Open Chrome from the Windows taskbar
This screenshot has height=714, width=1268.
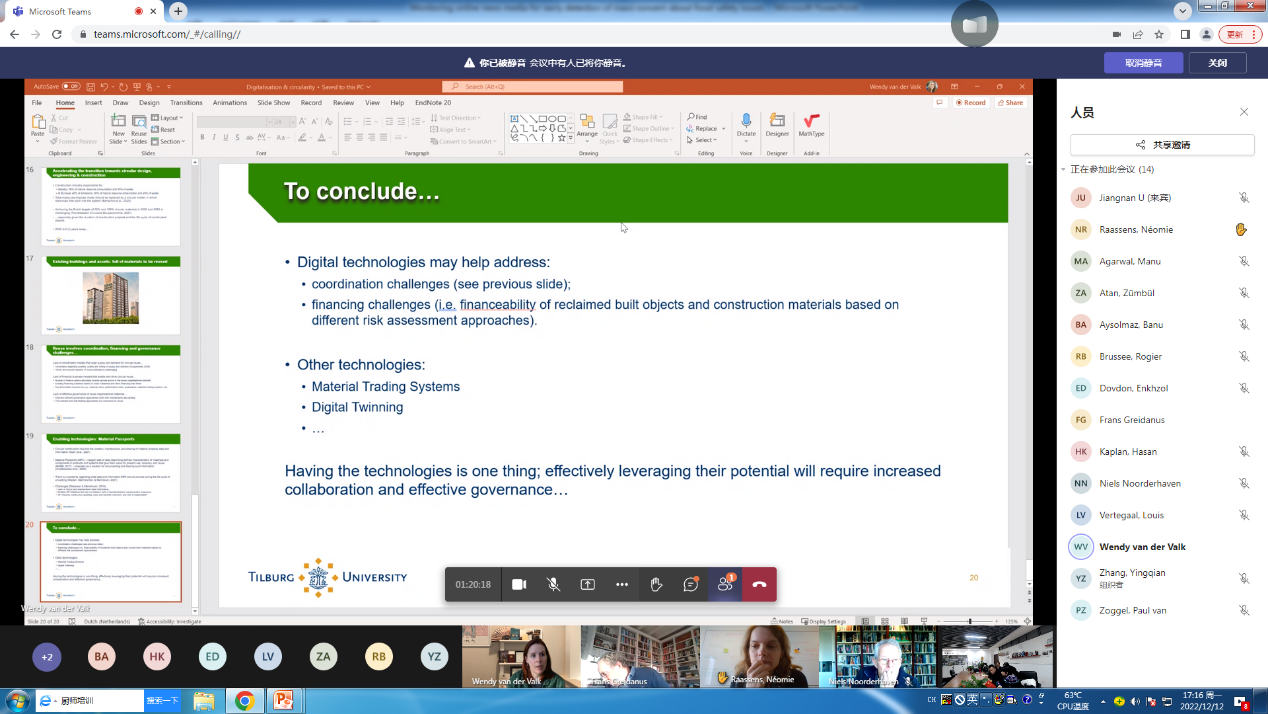[244, 701]
